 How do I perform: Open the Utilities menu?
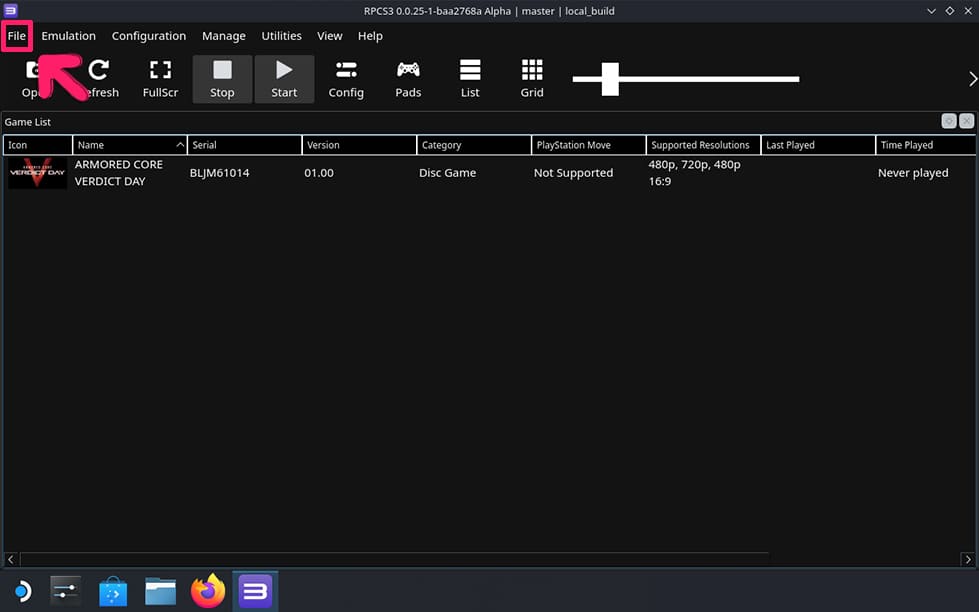point(281,36)
